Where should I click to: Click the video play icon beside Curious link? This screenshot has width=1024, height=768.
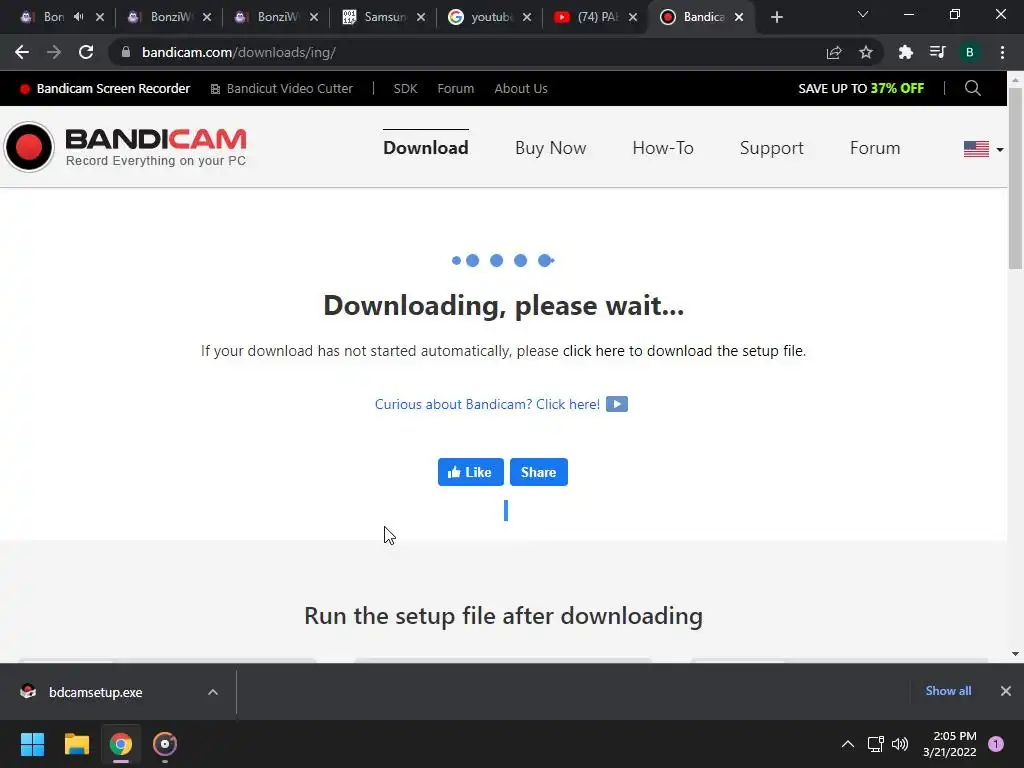(x=616, y=404)
